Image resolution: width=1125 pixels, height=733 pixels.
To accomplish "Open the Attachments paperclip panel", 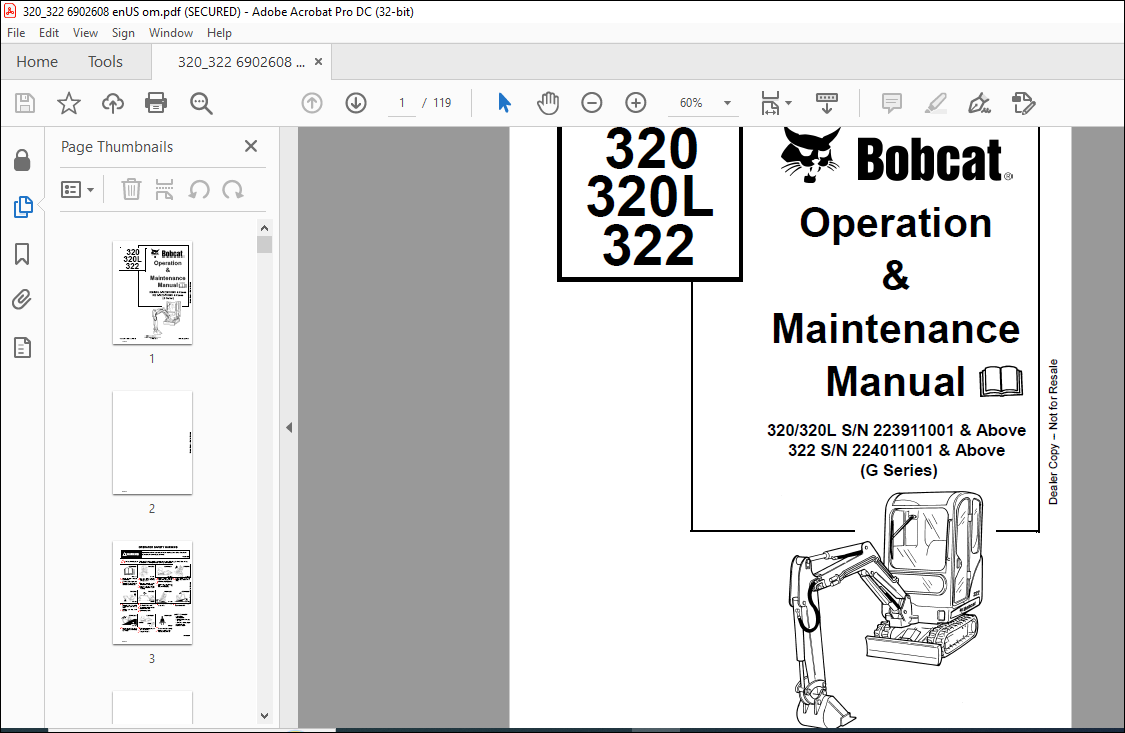I will (x=22, y=300).
